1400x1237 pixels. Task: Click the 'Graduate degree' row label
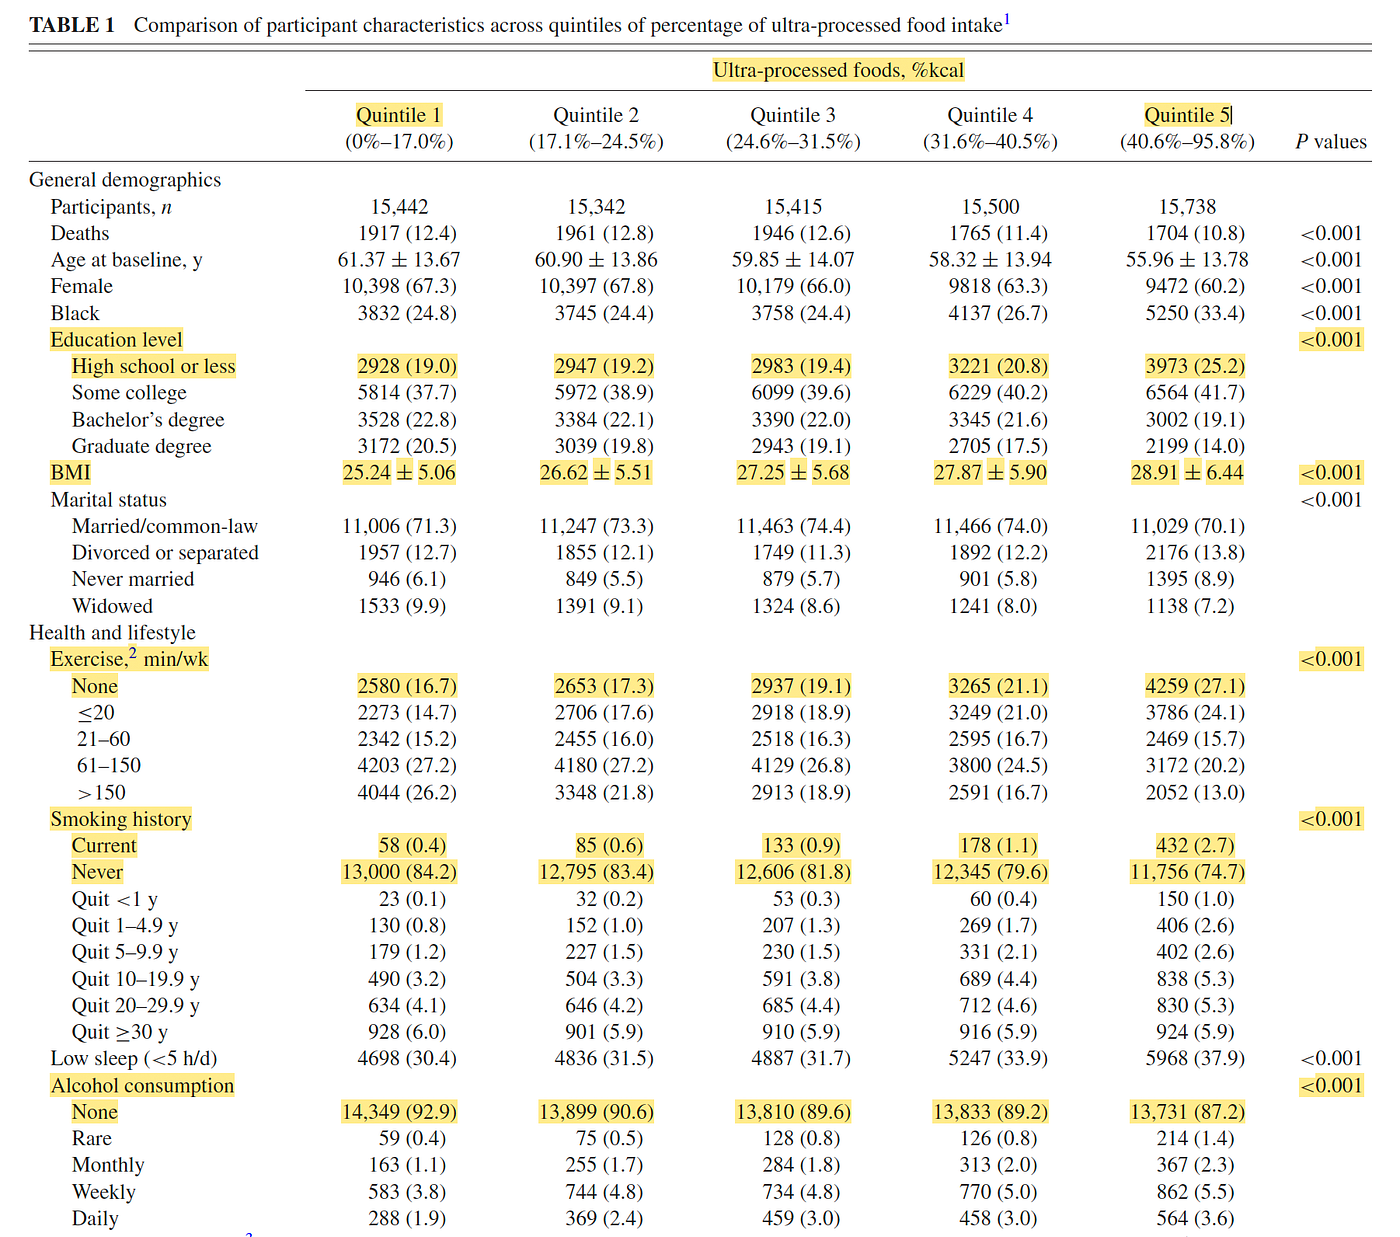141,446
